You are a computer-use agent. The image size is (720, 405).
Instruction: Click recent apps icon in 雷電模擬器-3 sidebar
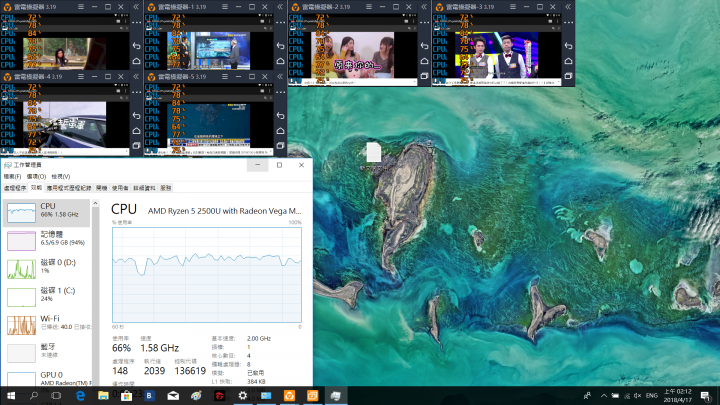point(568,76)
